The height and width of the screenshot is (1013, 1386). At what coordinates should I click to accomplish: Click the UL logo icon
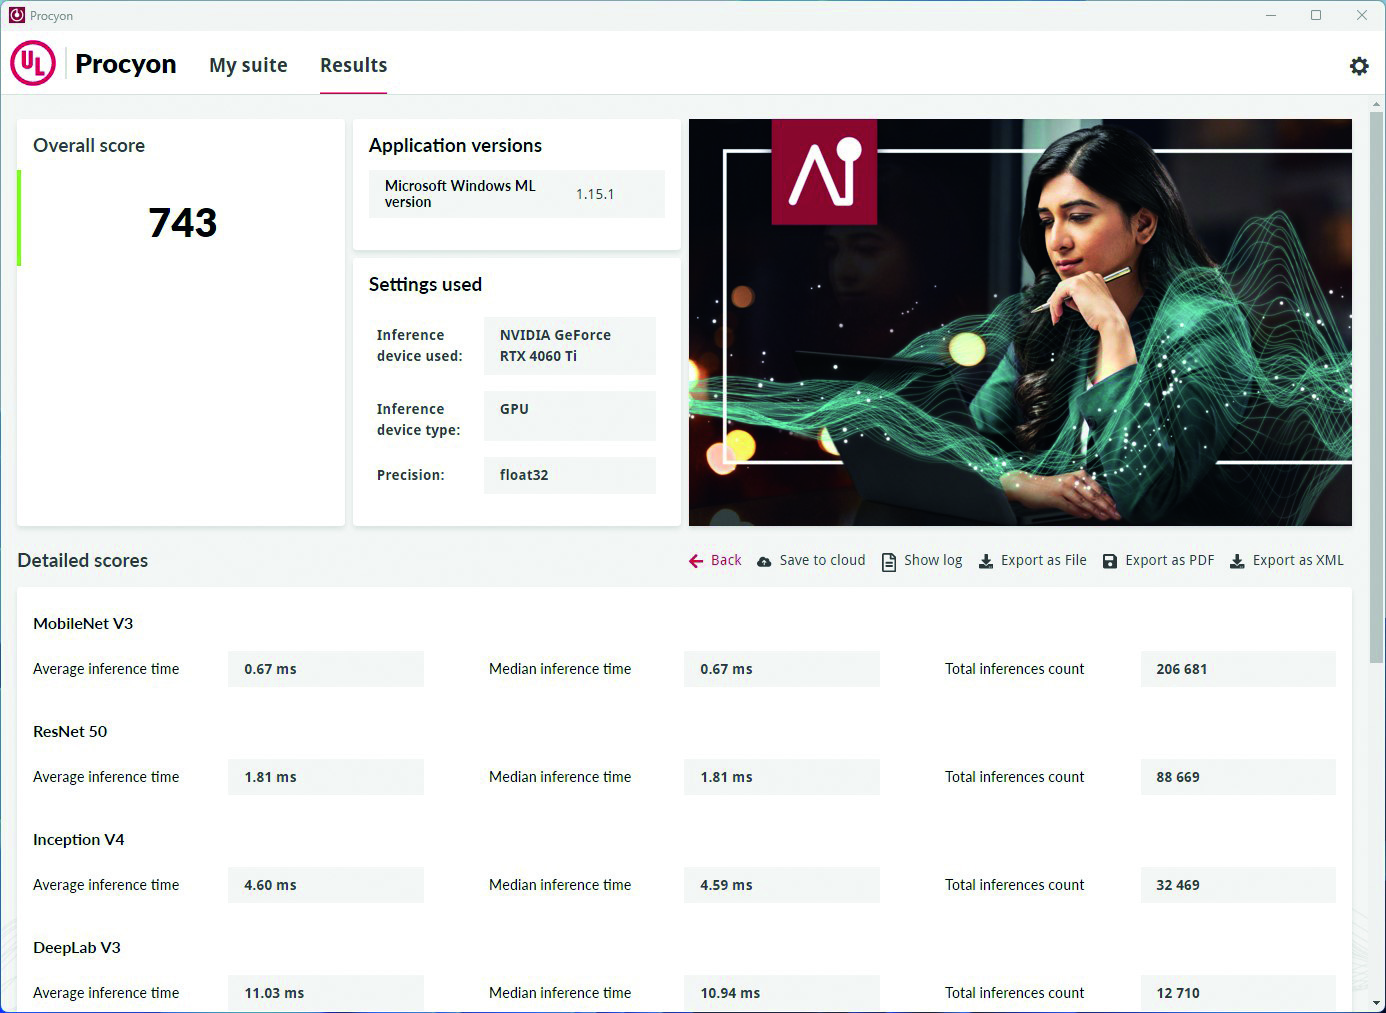point(33,64)
